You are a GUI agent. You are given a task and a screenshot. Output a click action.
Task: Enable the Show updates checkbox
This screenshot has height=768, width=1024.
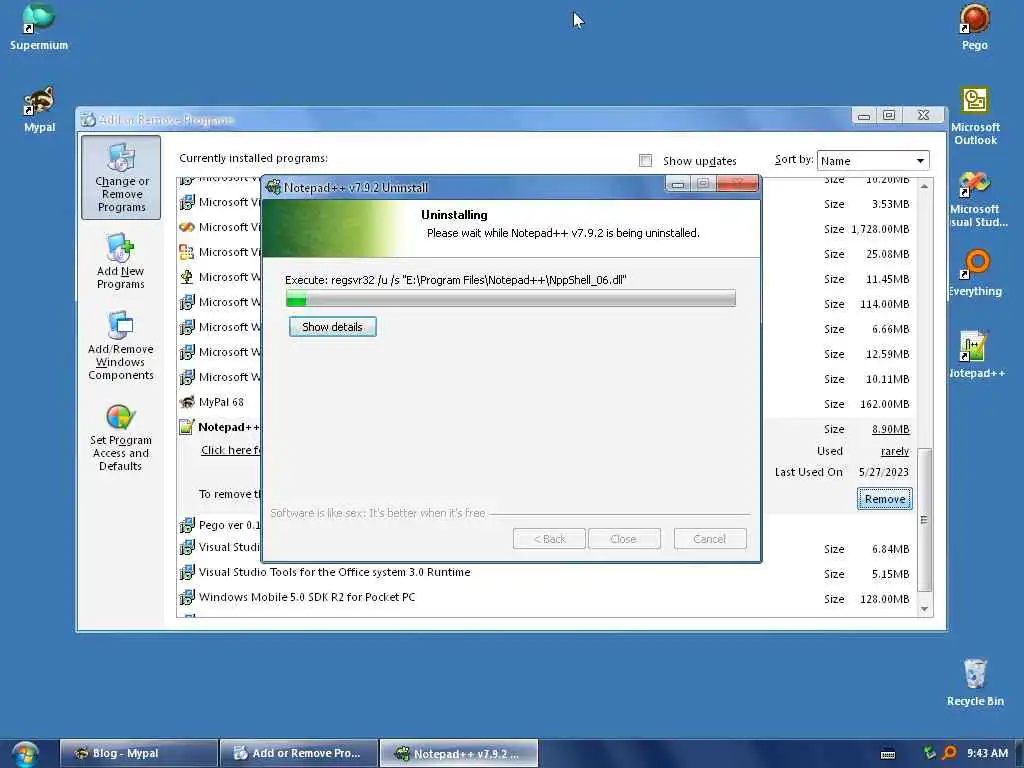[x=645, y=161]
